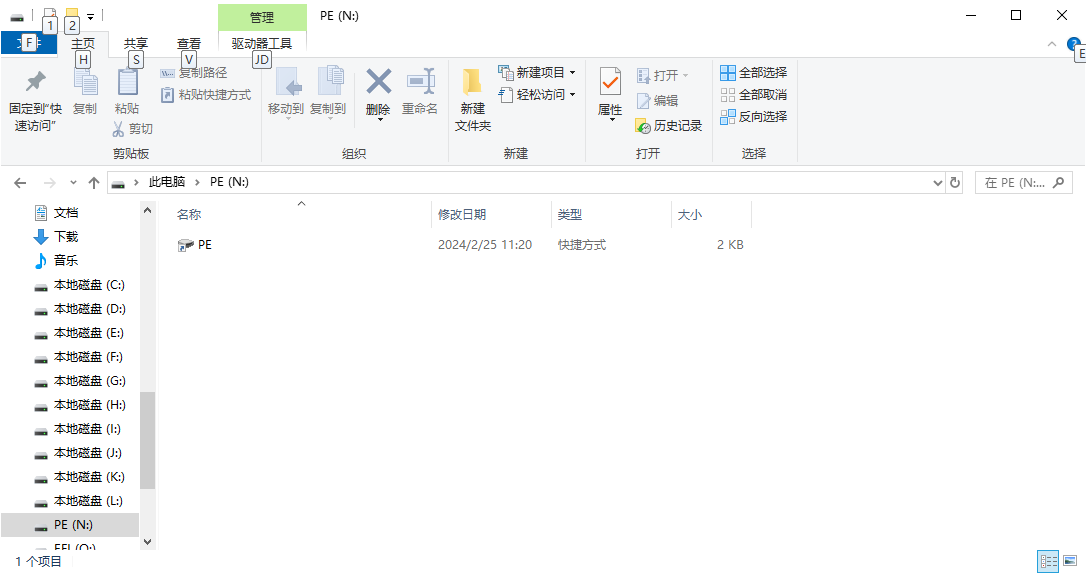The height and width of the screenshot is (574, 1086).
Task: Open the Easy access dropdown
Action: pyautogui.click(x=537, y=95)
